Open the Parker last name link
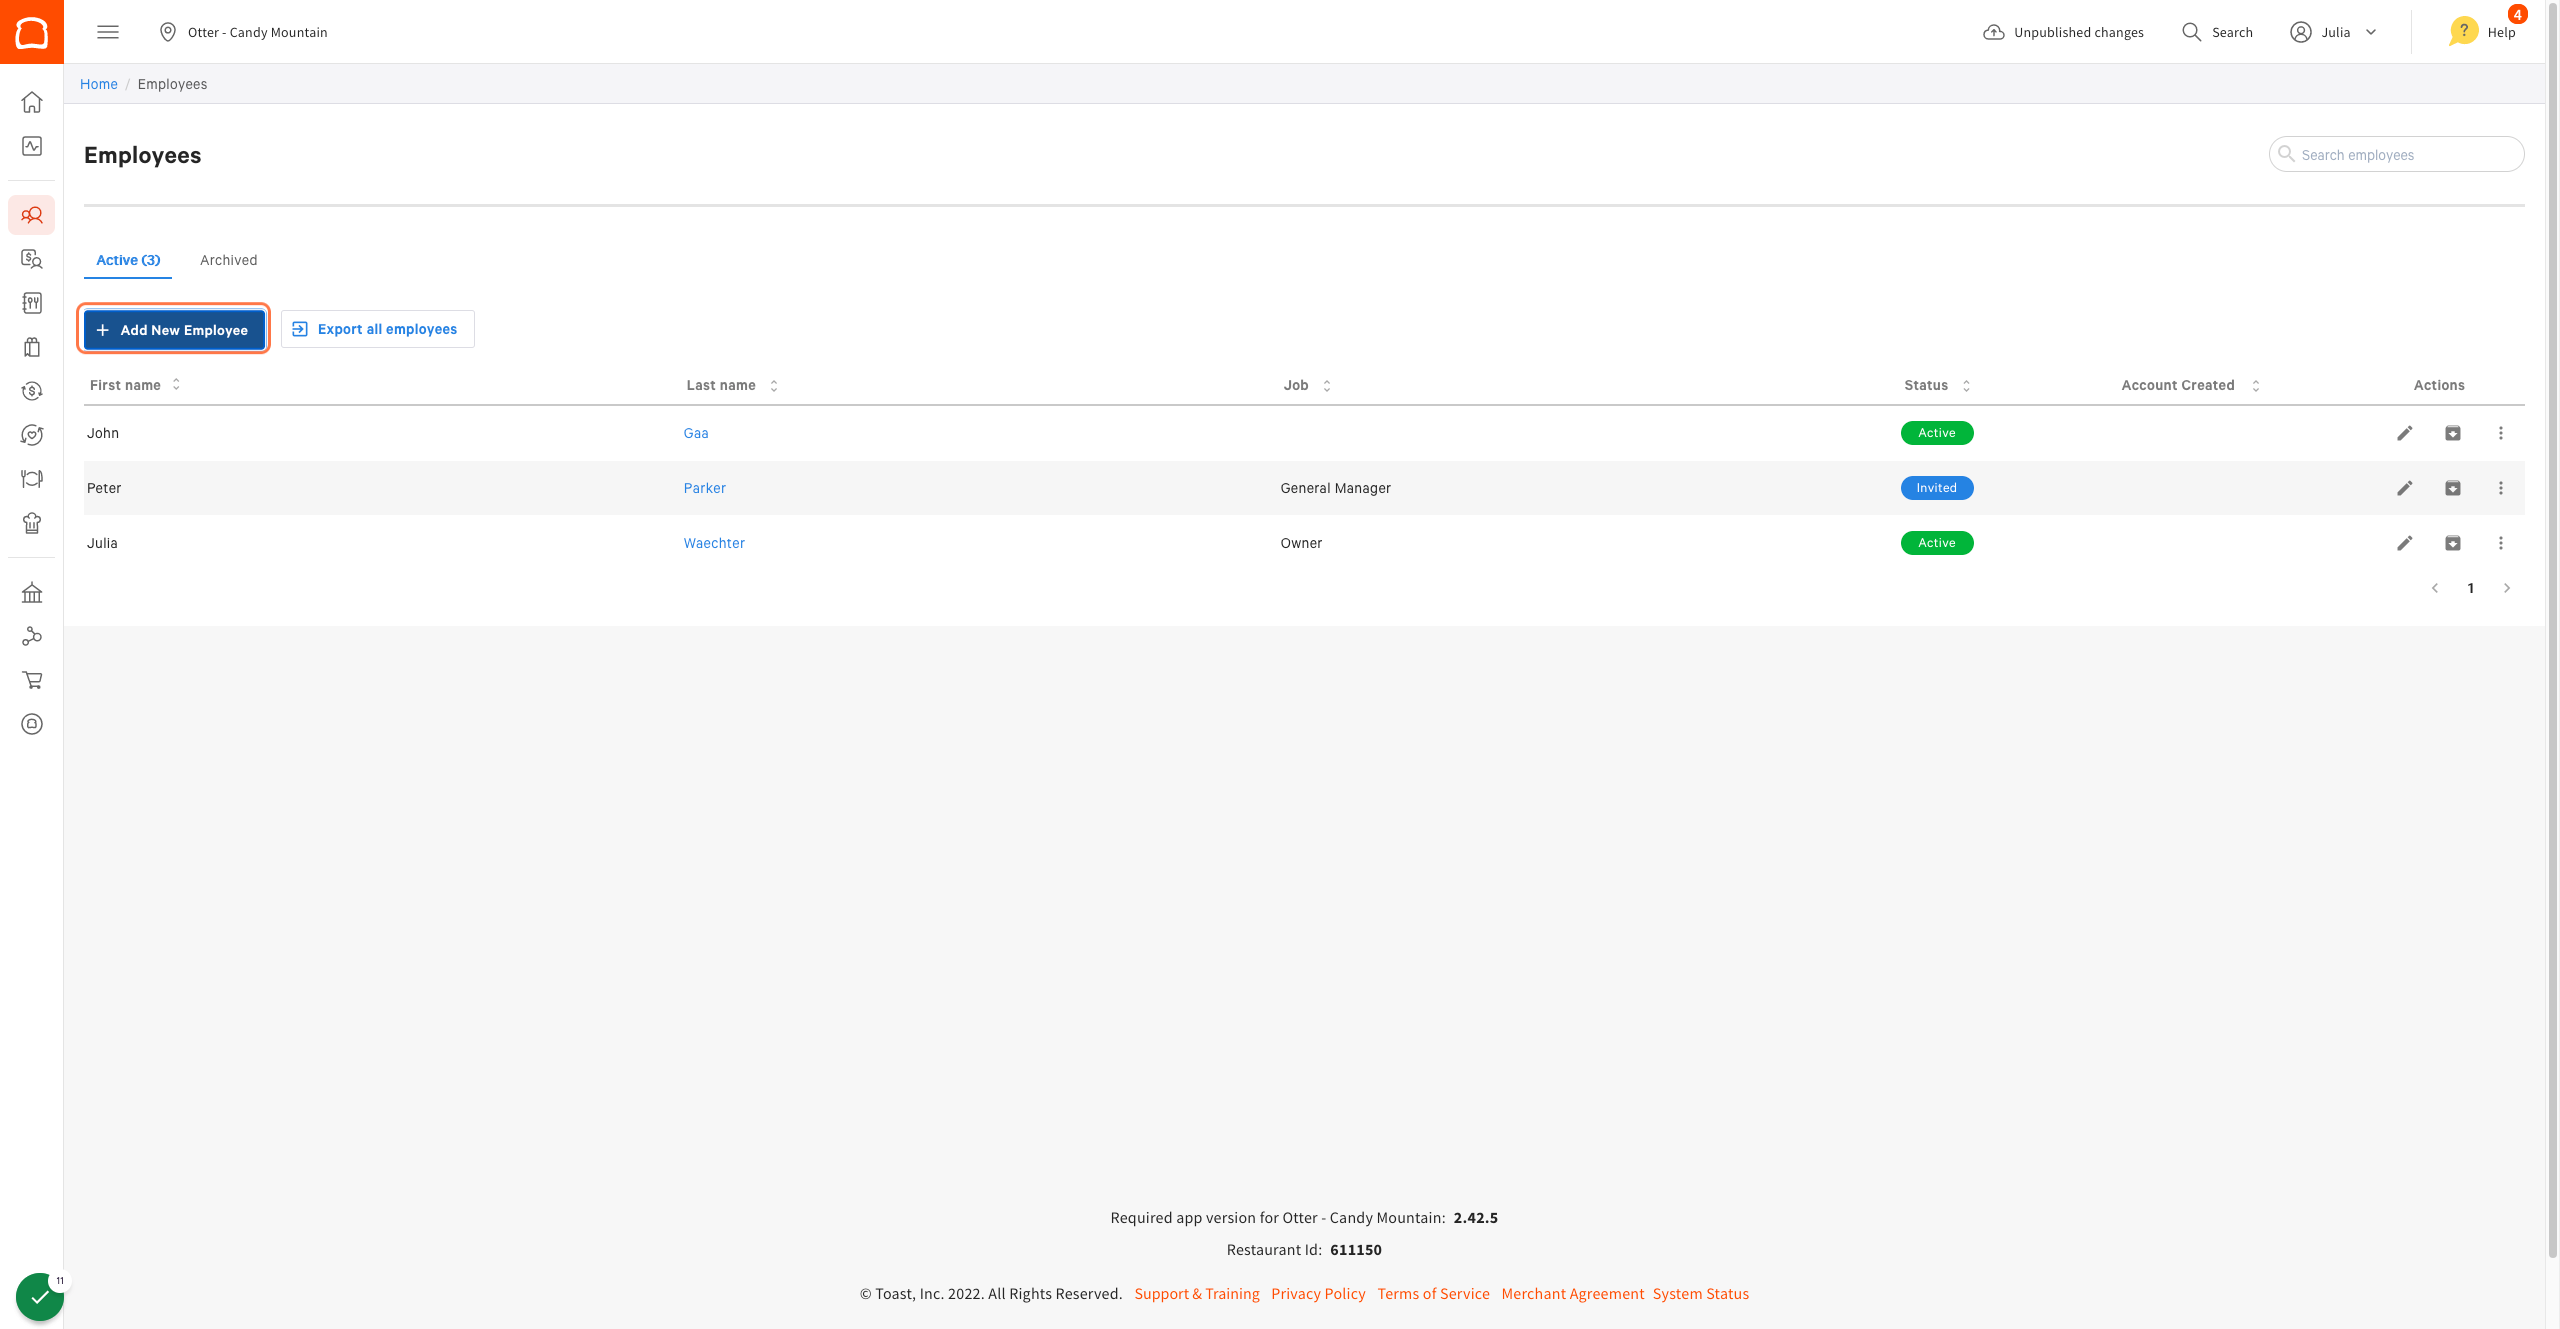The height and width of the screenshot is (1329, 2560). point(704,488)
